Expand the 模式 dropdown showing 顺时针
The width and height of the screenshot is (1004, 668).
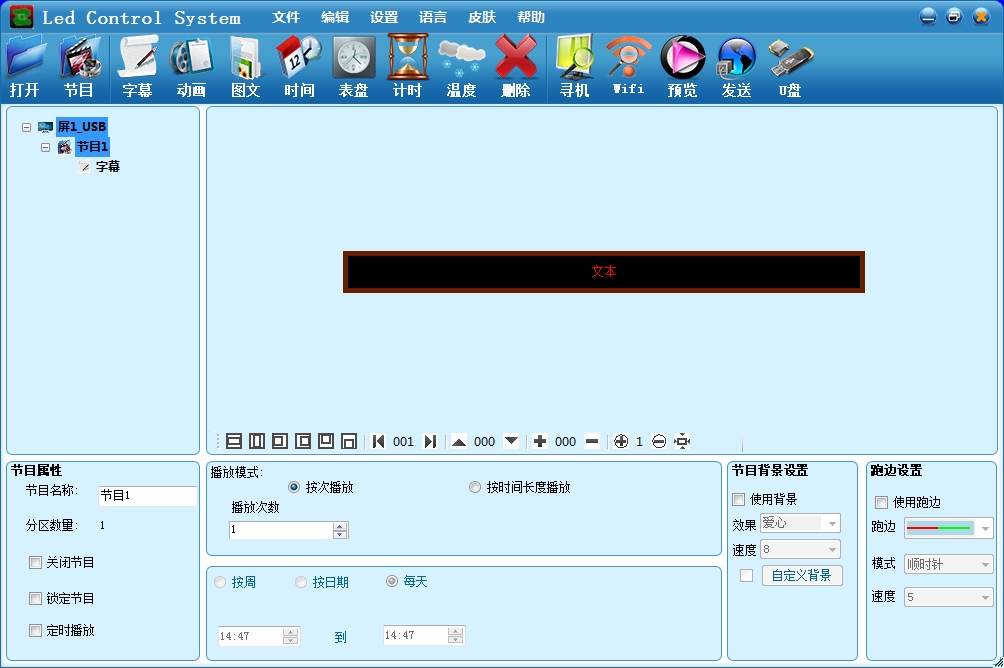(x=948, y=564)
